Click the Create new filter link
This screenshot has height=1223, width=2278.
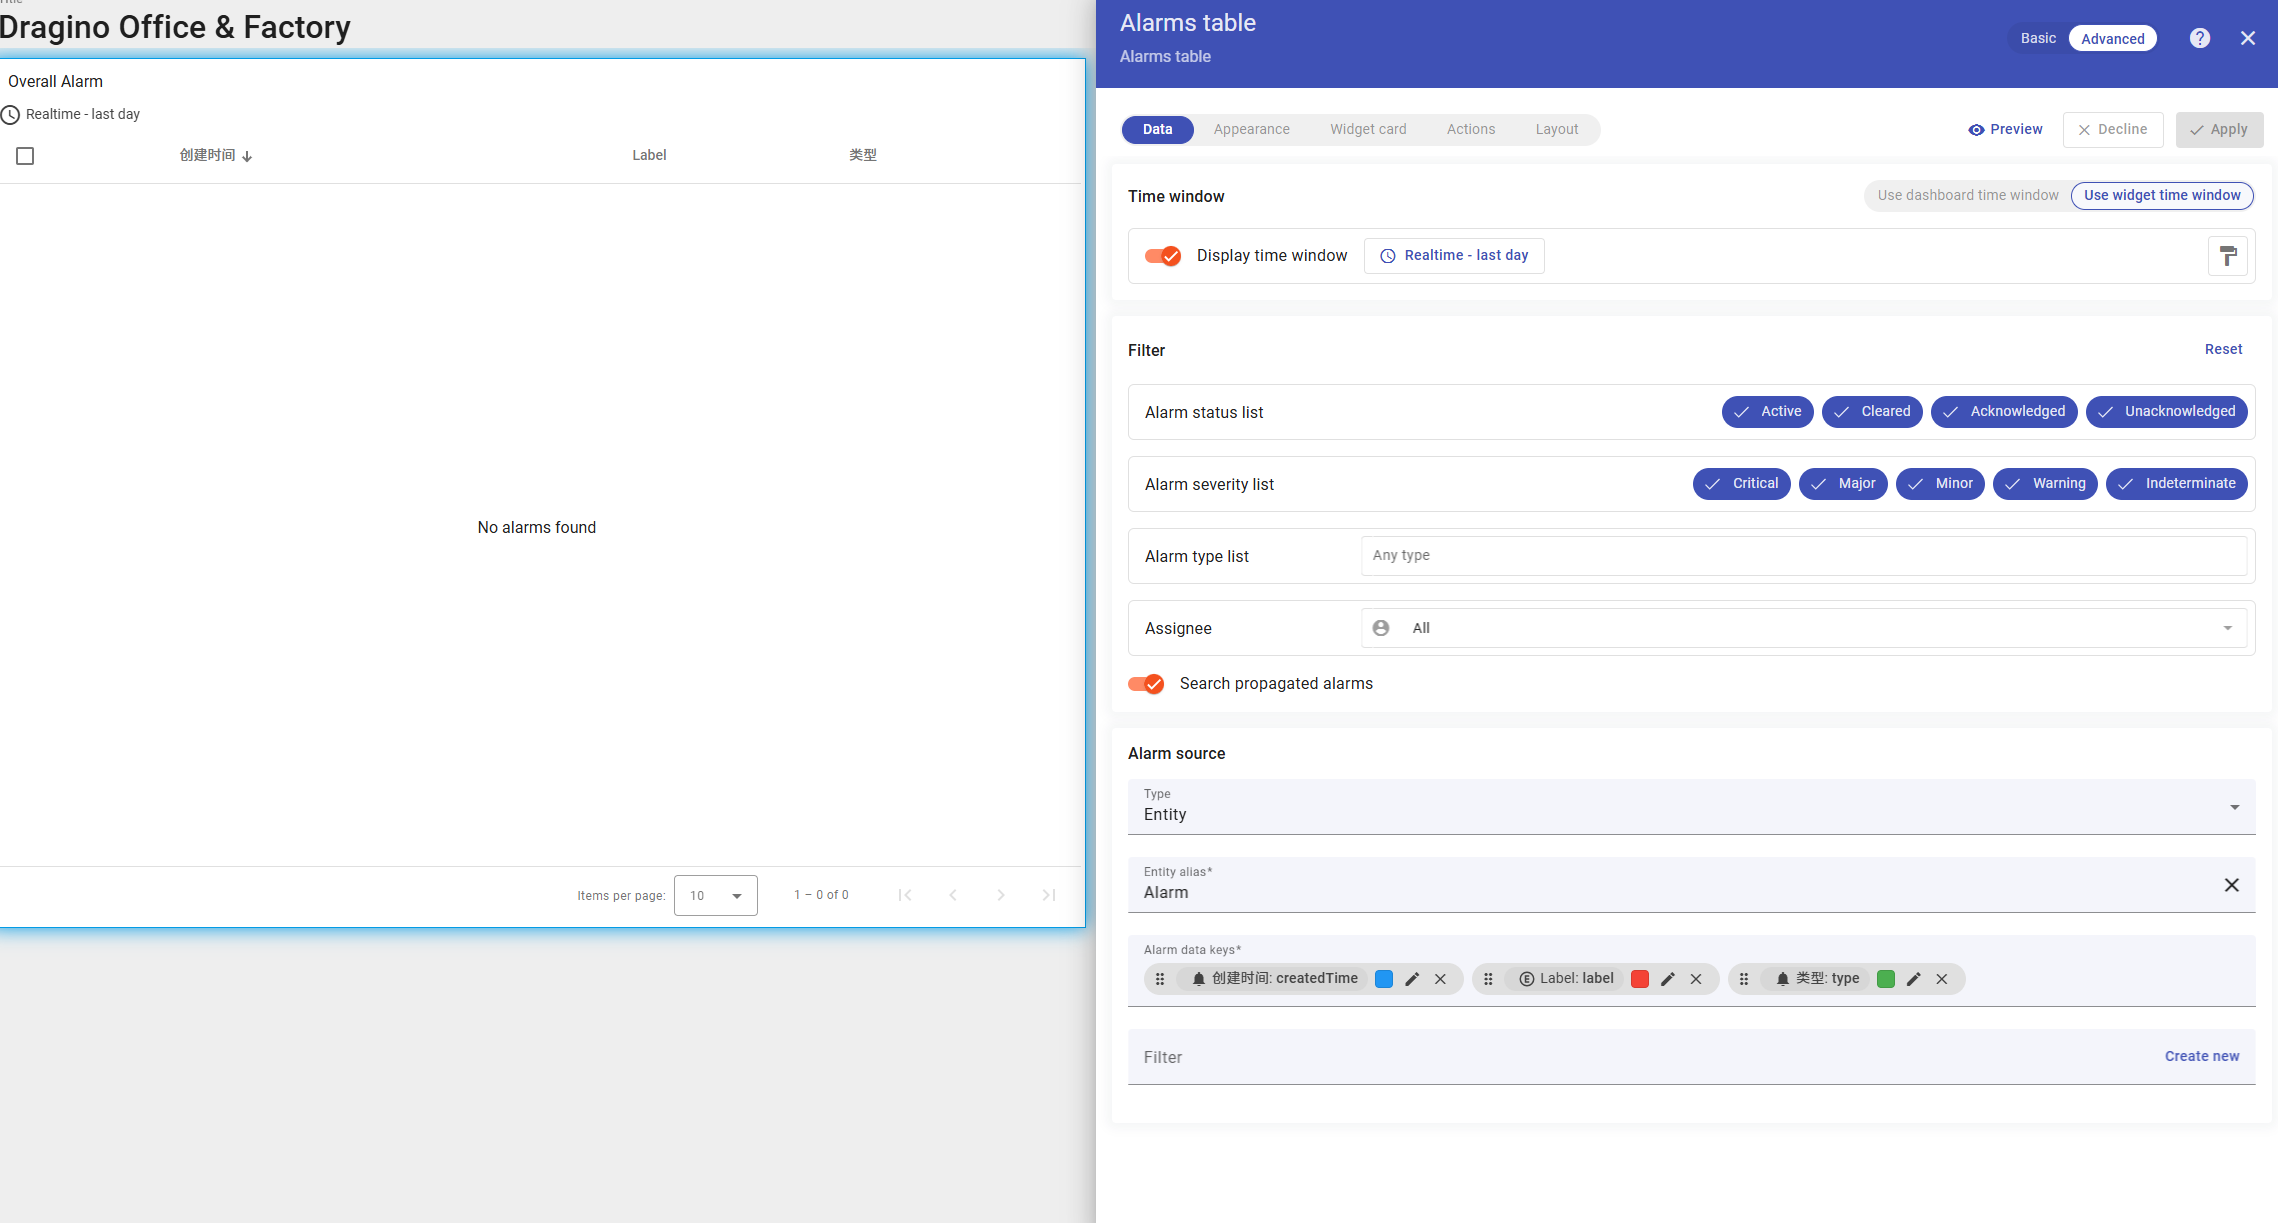(x=2201, y=1056)
